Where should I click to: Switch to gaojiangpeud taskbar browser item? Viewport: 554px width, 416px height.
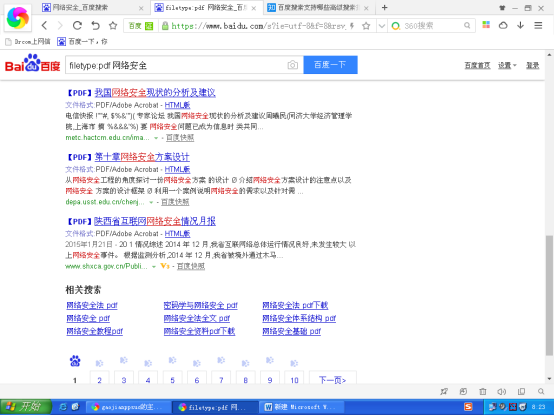(x=129, y=407)
